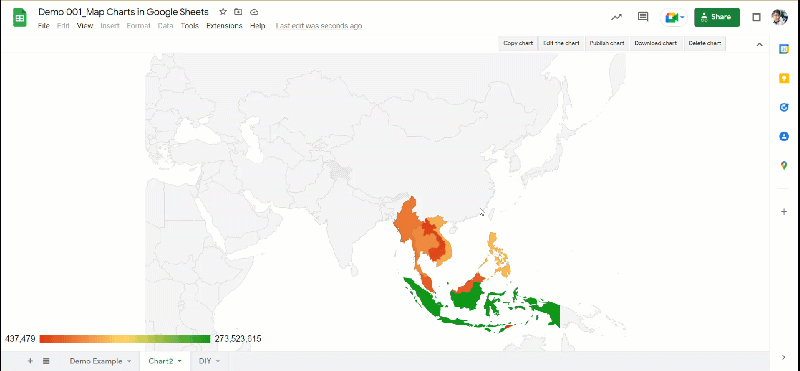Open the all sheets list icon
Screen dimensions: 800x371
point(46,361)
